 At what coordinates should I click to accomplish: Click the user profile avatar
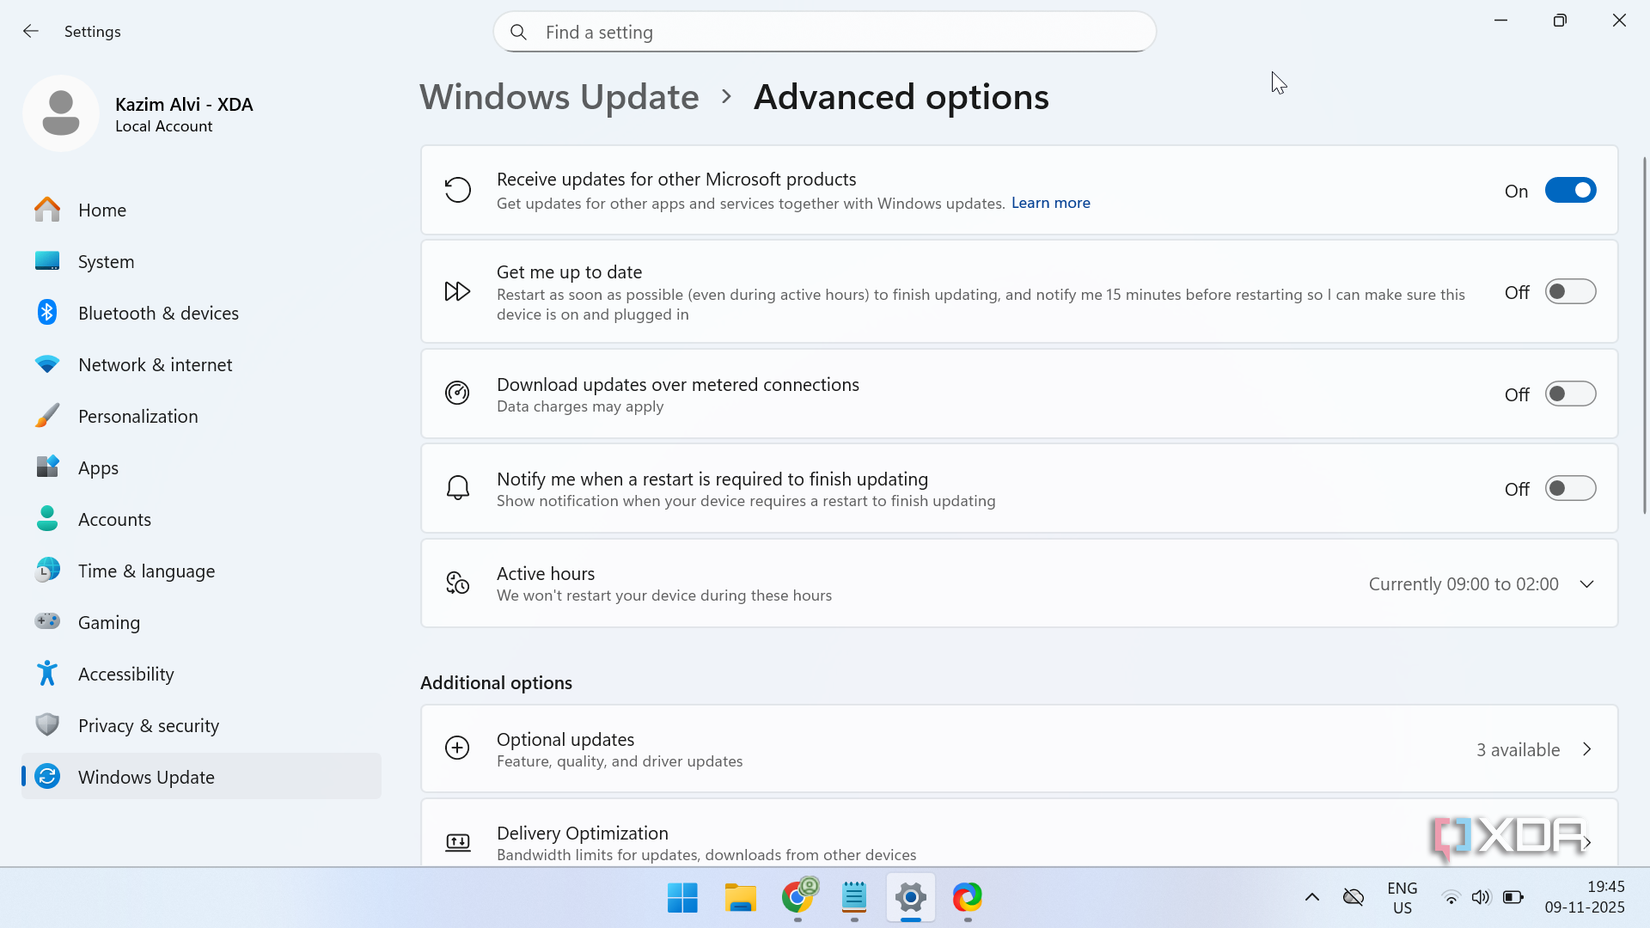(61, 113)
